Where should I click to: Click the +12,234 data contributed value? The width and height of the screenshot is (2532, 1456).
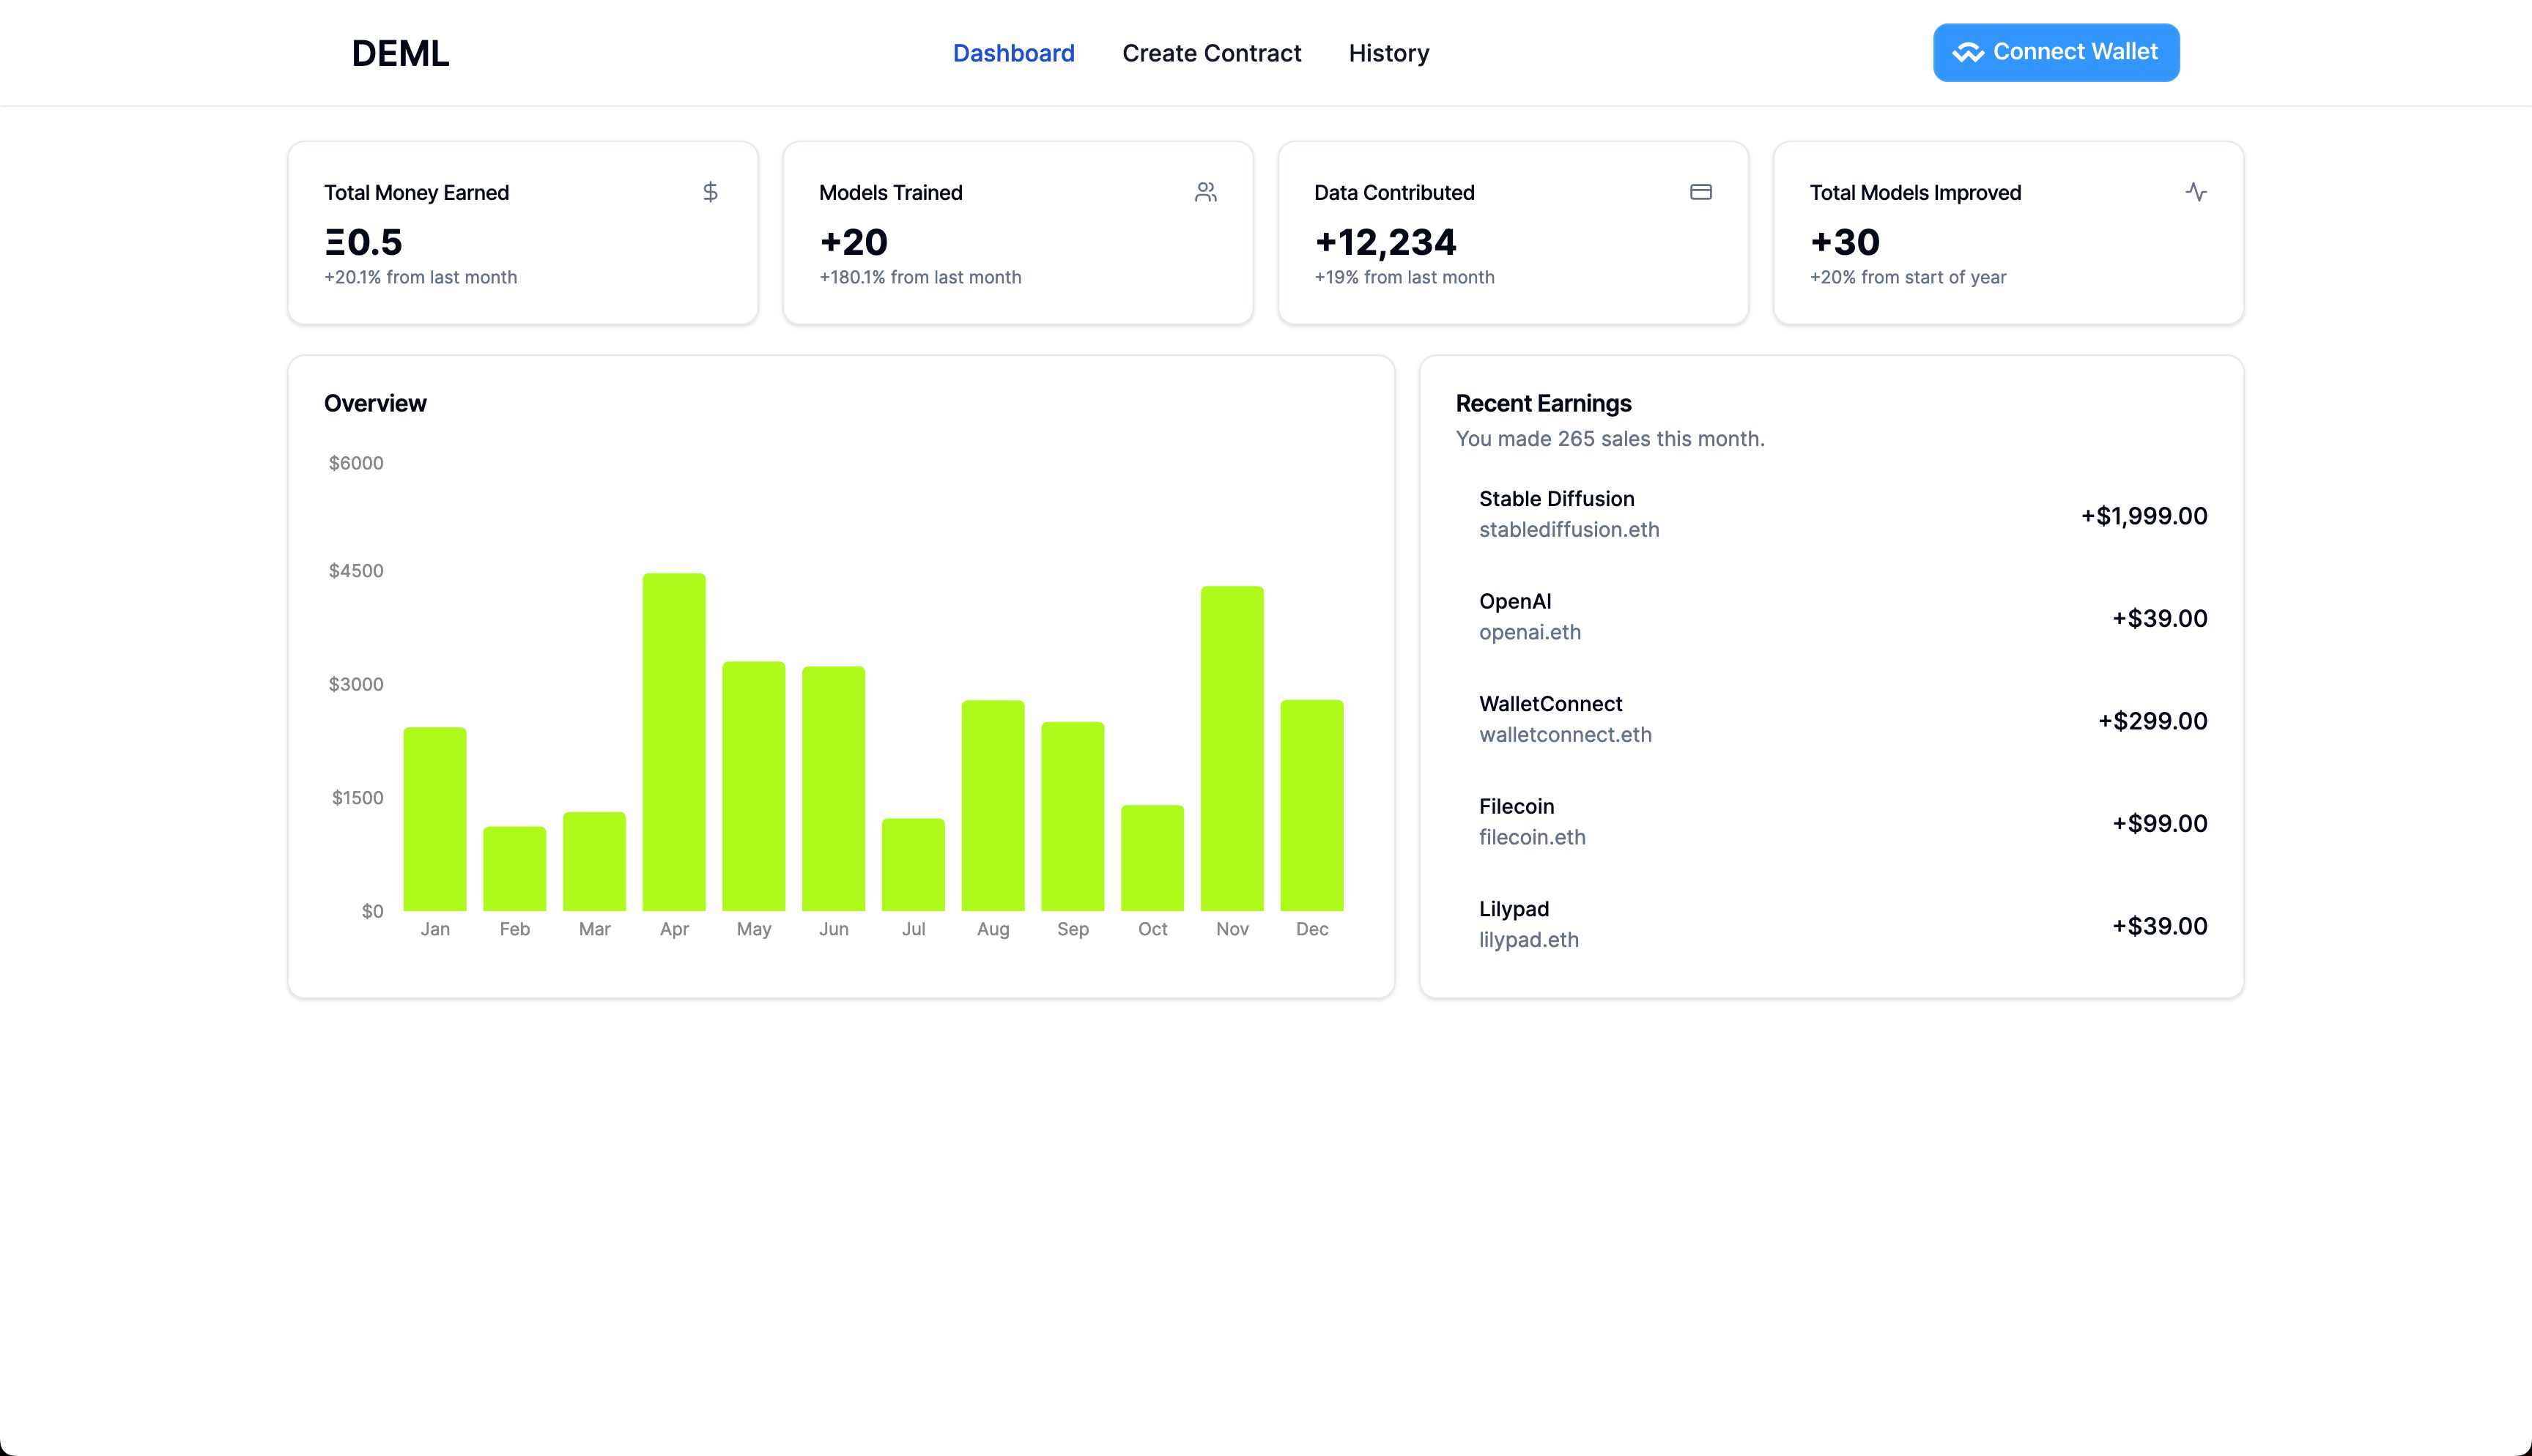tap(1385, 242)
